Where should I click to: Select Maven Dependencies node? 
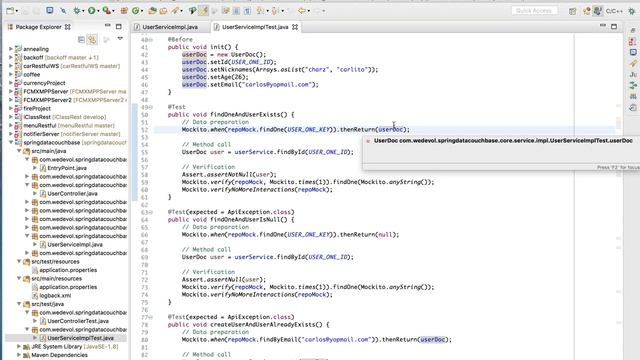coord(59,355)
